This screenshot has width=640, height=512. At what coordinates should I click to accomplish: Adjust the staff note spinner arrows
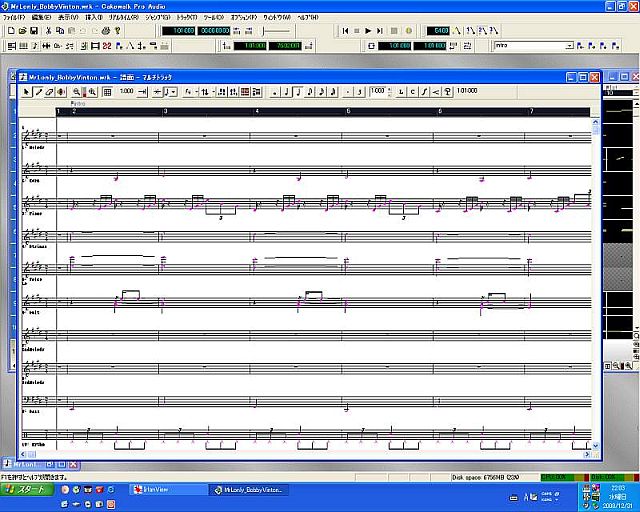point(390,92)
